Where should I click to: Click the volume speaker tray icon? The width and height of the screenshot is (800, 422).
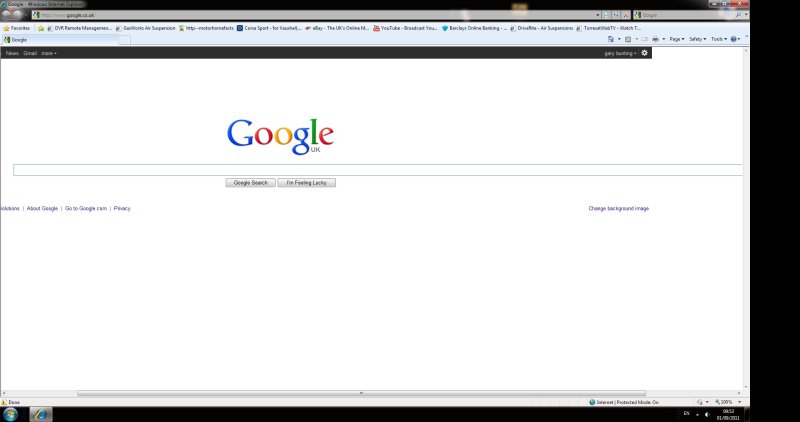pos(707,414)
